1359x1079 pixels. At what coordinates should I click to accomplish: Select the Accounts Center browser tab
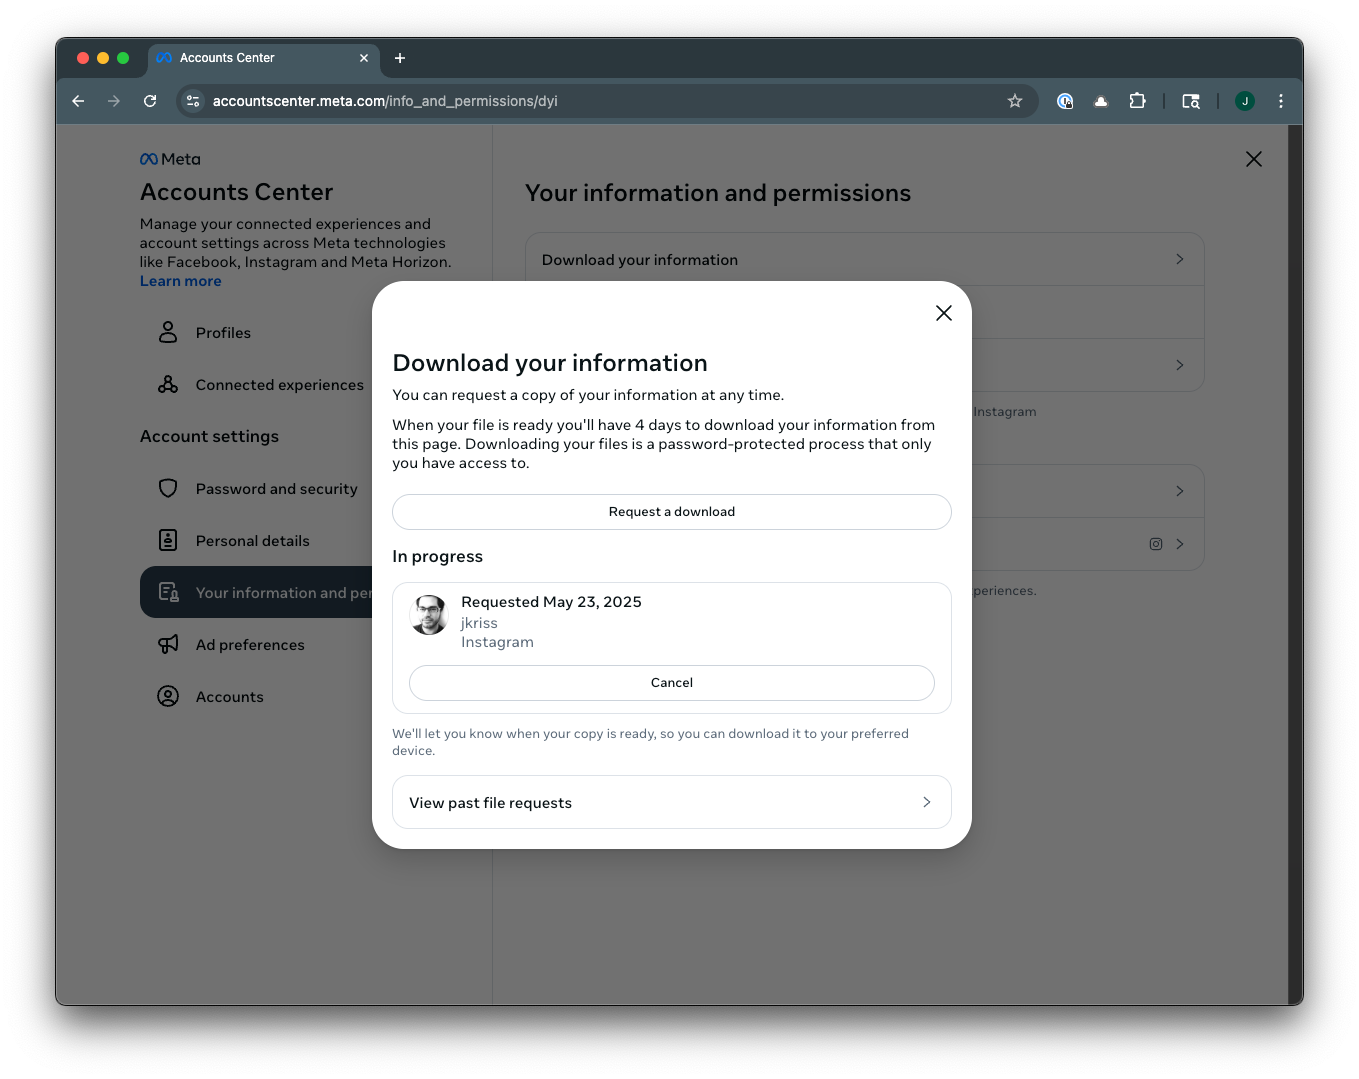(x=264, y=58)
